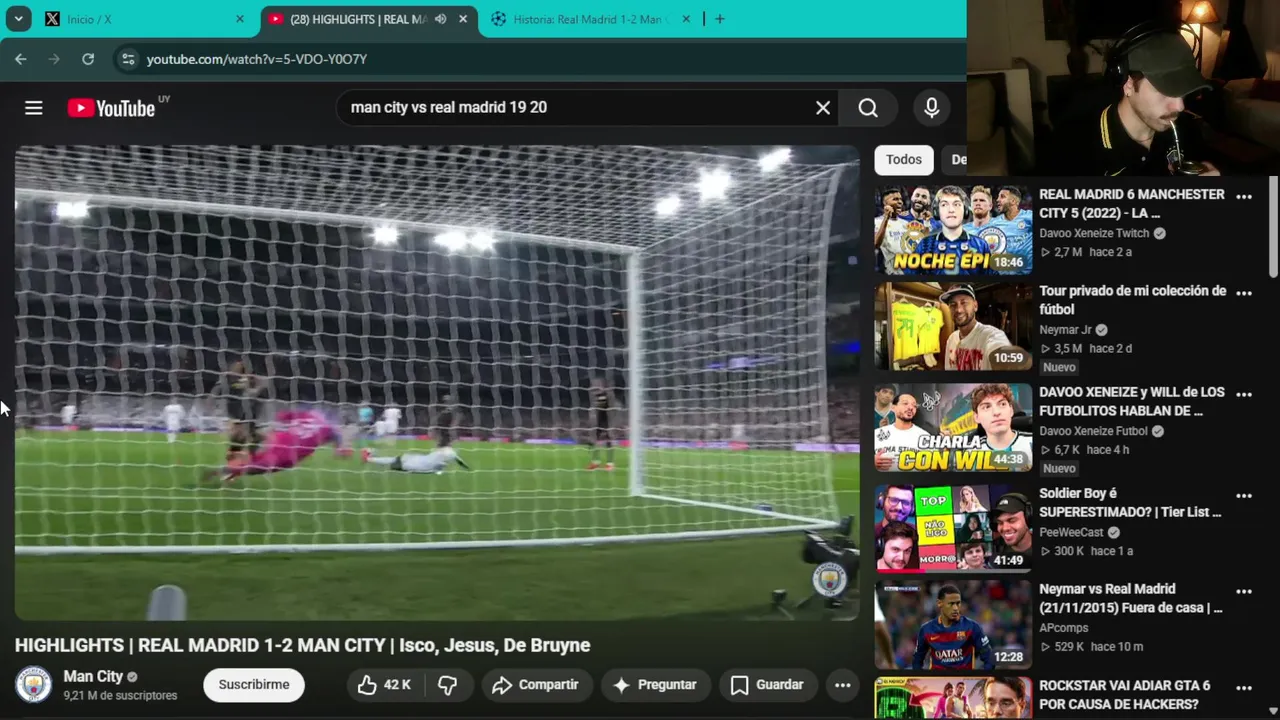The width and height of the screenshot is (1280, 720).
Task: Open more actions ellipsis under the video
Action: click(x=843, y=685)
